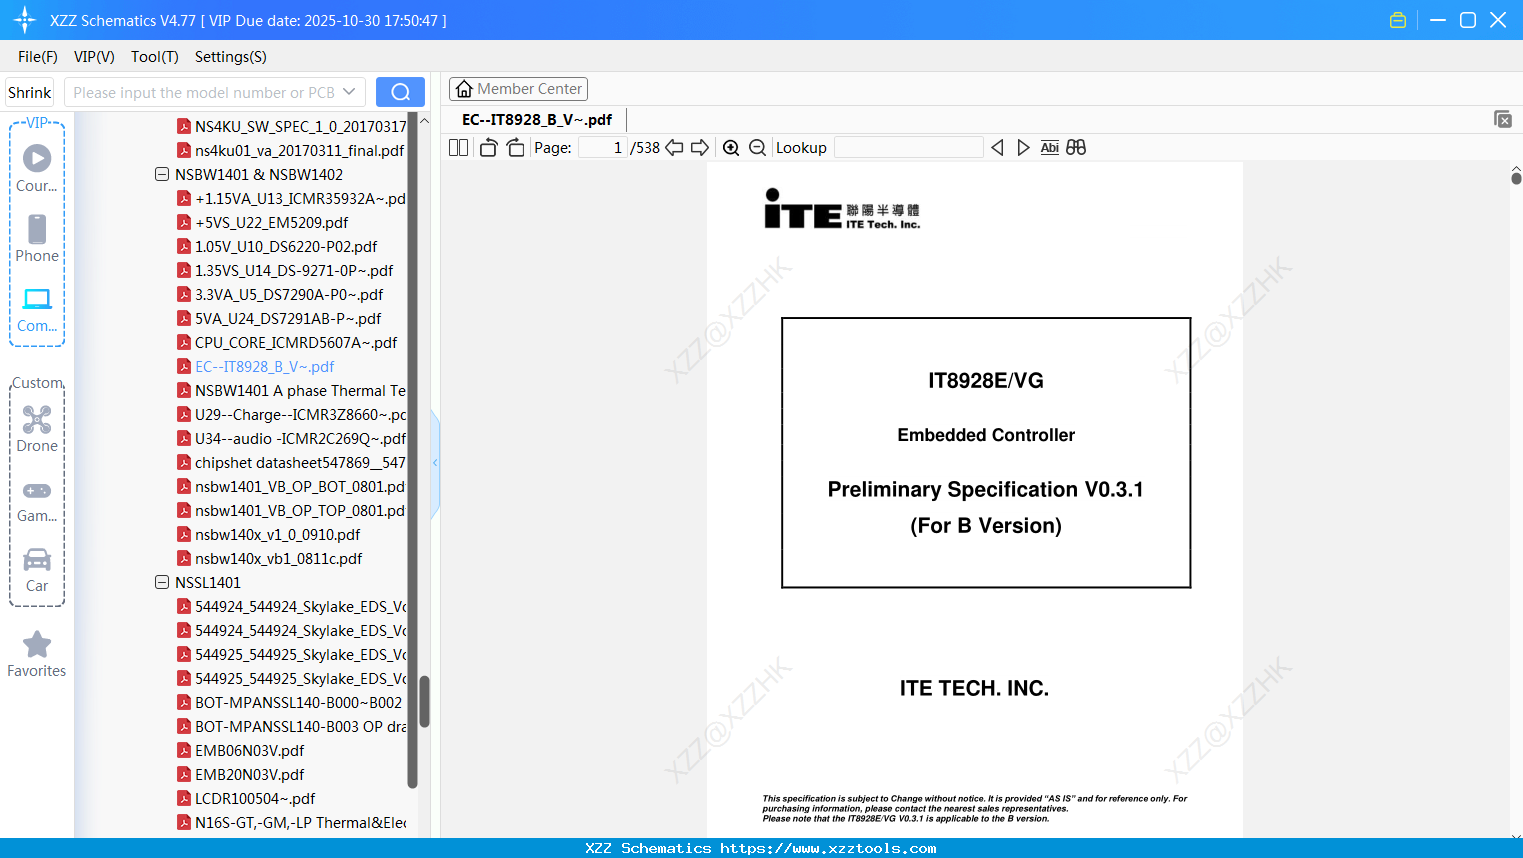Open nsbw1401_VB_OP_BOT_0801 file
1523x858 pixels.
[x=301, y=486]
